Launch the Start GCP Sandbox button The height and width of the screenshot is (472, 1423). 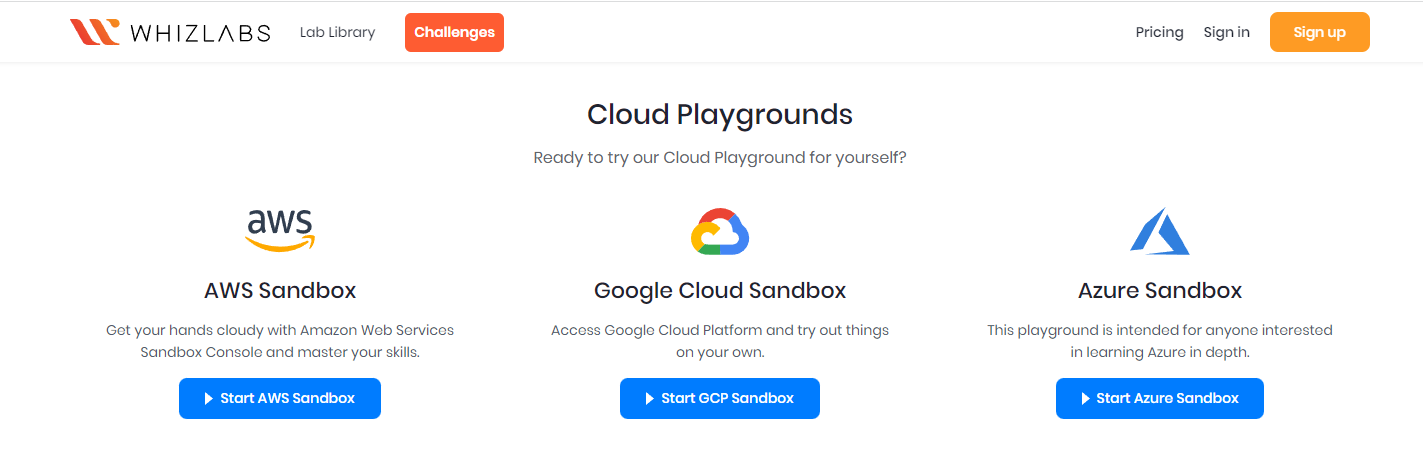pyautogui.click(x=720, y=398)
